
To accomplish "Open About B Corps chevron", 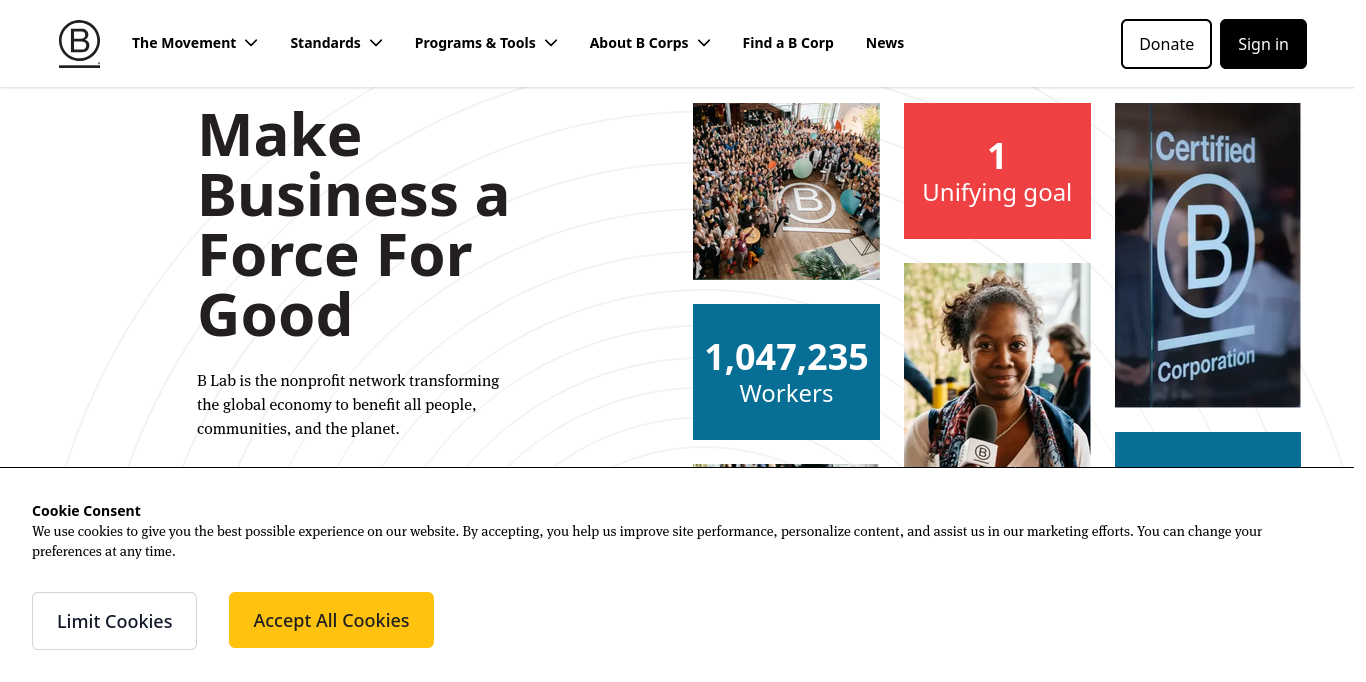I will coord(704,43).
